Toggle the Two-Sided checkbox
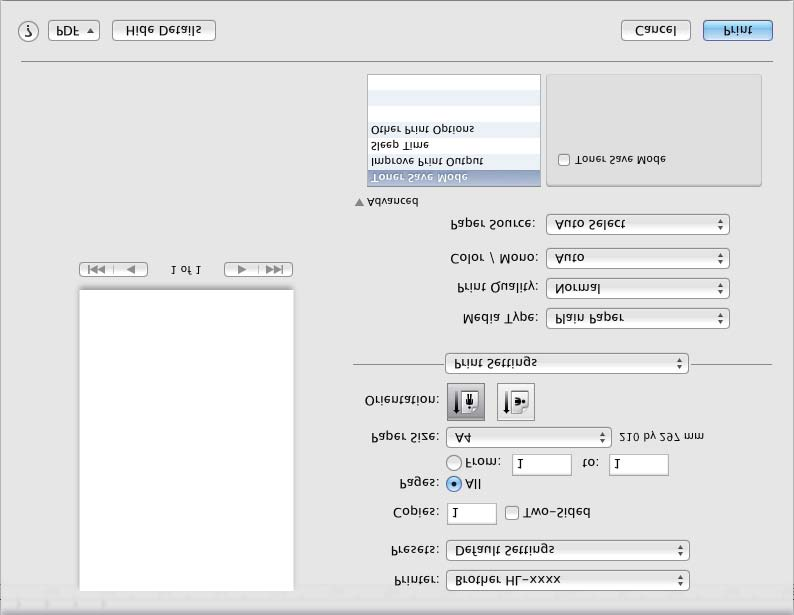This screenshot has height=615, width=794. click(512, 513)
